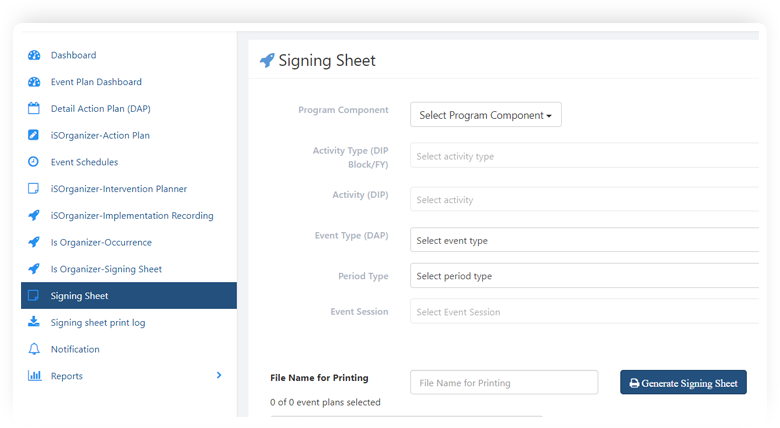Screen dimensions: 780x428
Task: Click the Signing sheet print log download icon
Action: [33, 322]
